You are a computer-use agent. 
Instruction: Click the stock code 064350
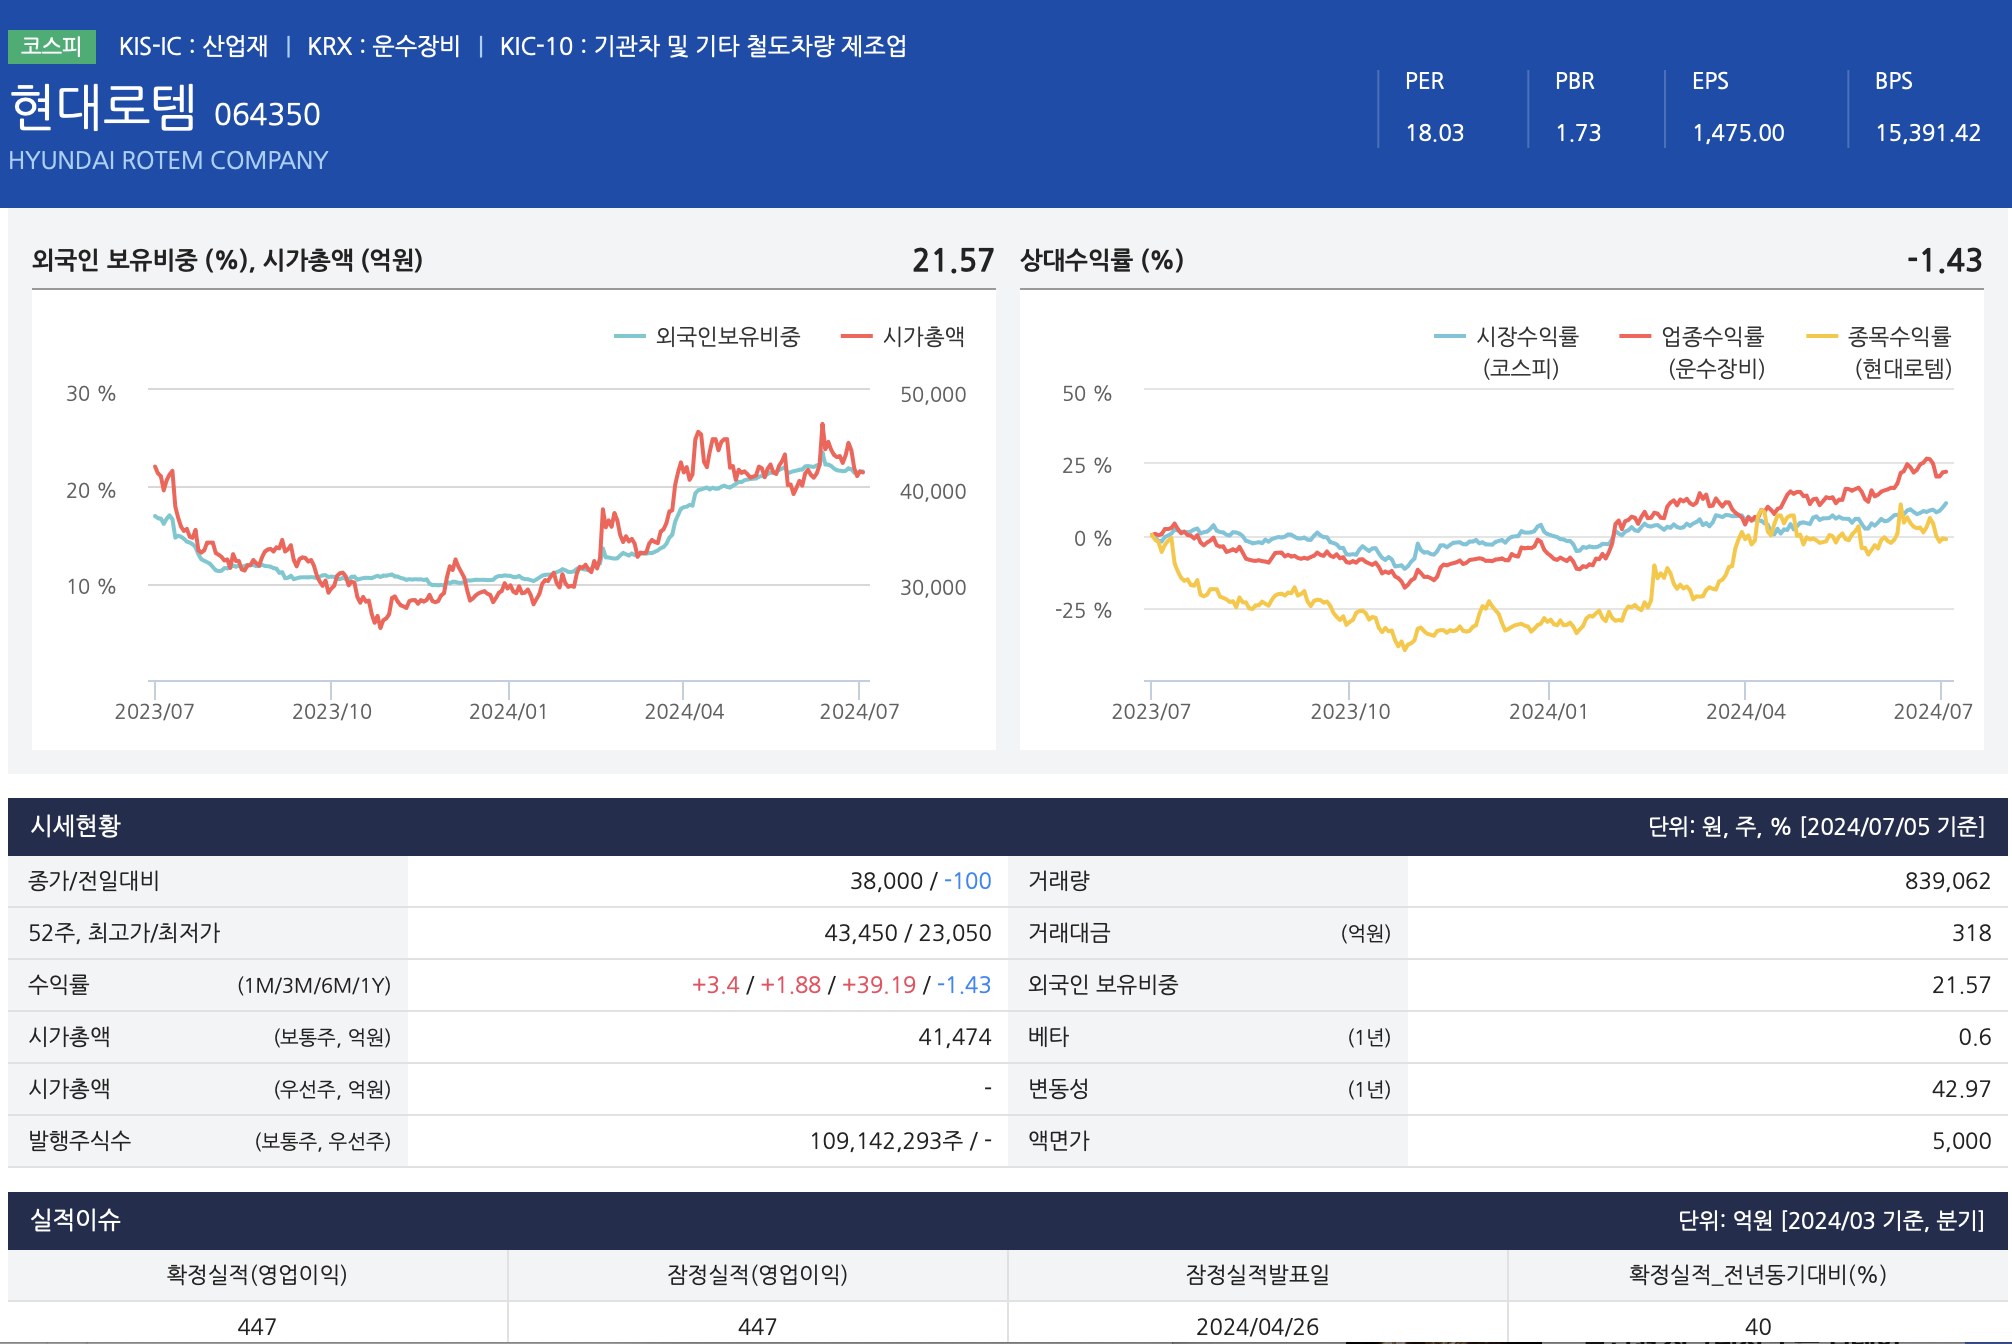coord(267,115)
